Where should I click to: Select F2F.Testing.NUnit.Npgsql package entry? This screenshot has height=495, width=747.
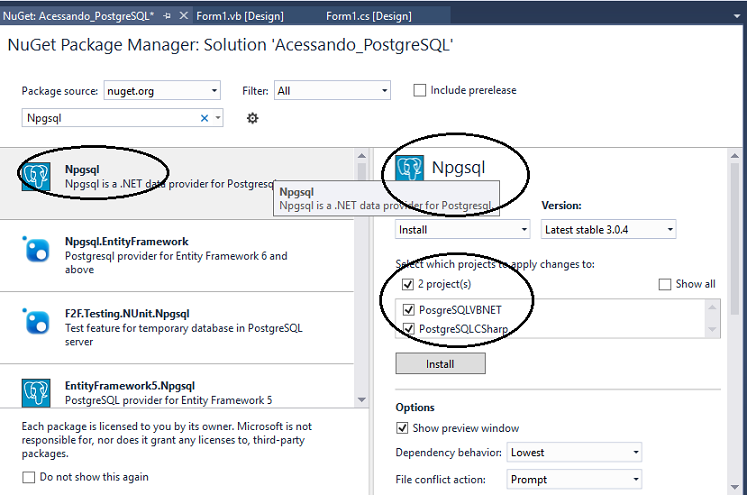177,328
